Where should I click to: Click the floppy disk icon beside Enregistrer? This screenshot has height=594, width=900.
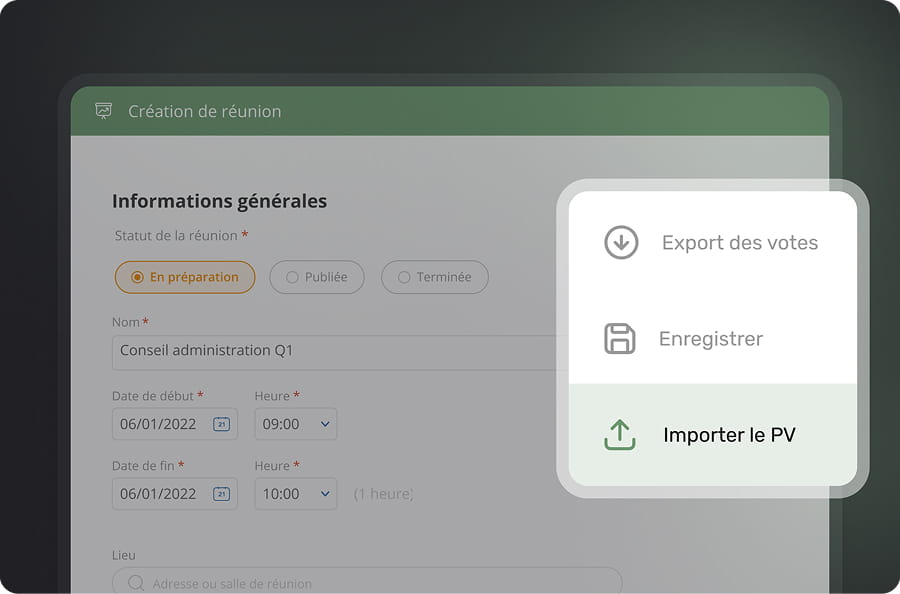coord(620,339)
